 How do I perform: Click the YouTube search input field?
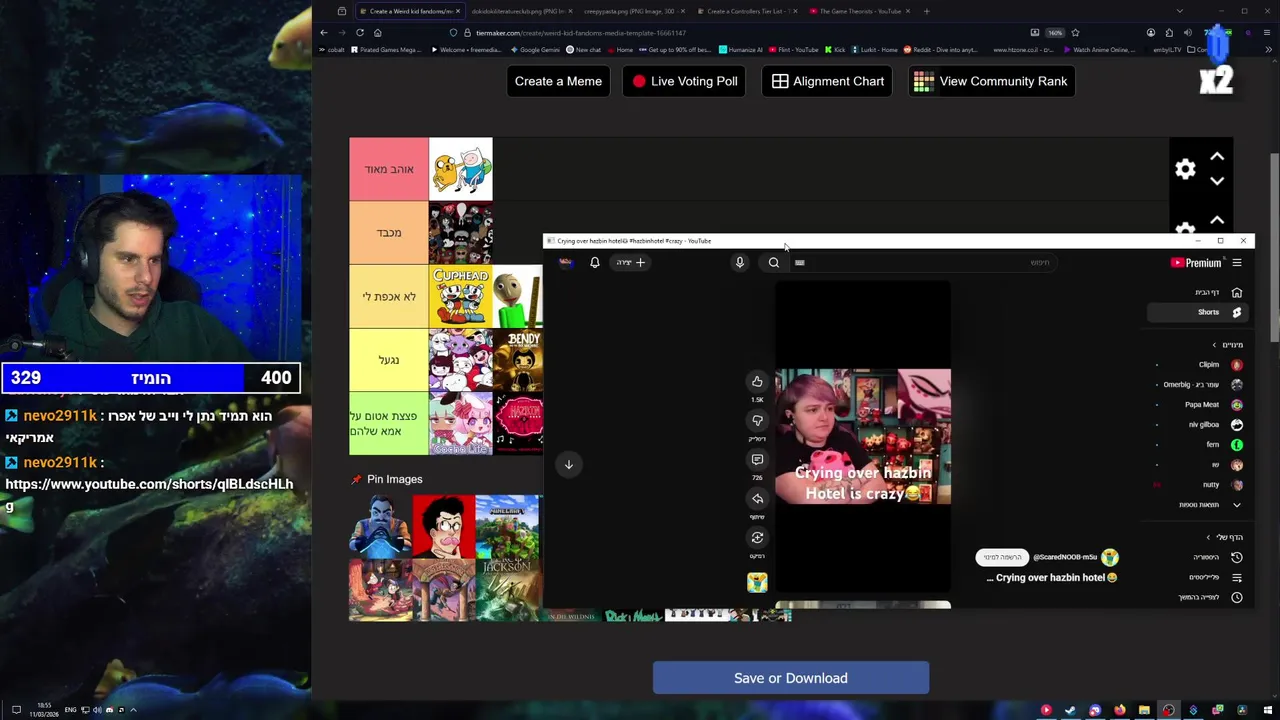tap(925, 262)
